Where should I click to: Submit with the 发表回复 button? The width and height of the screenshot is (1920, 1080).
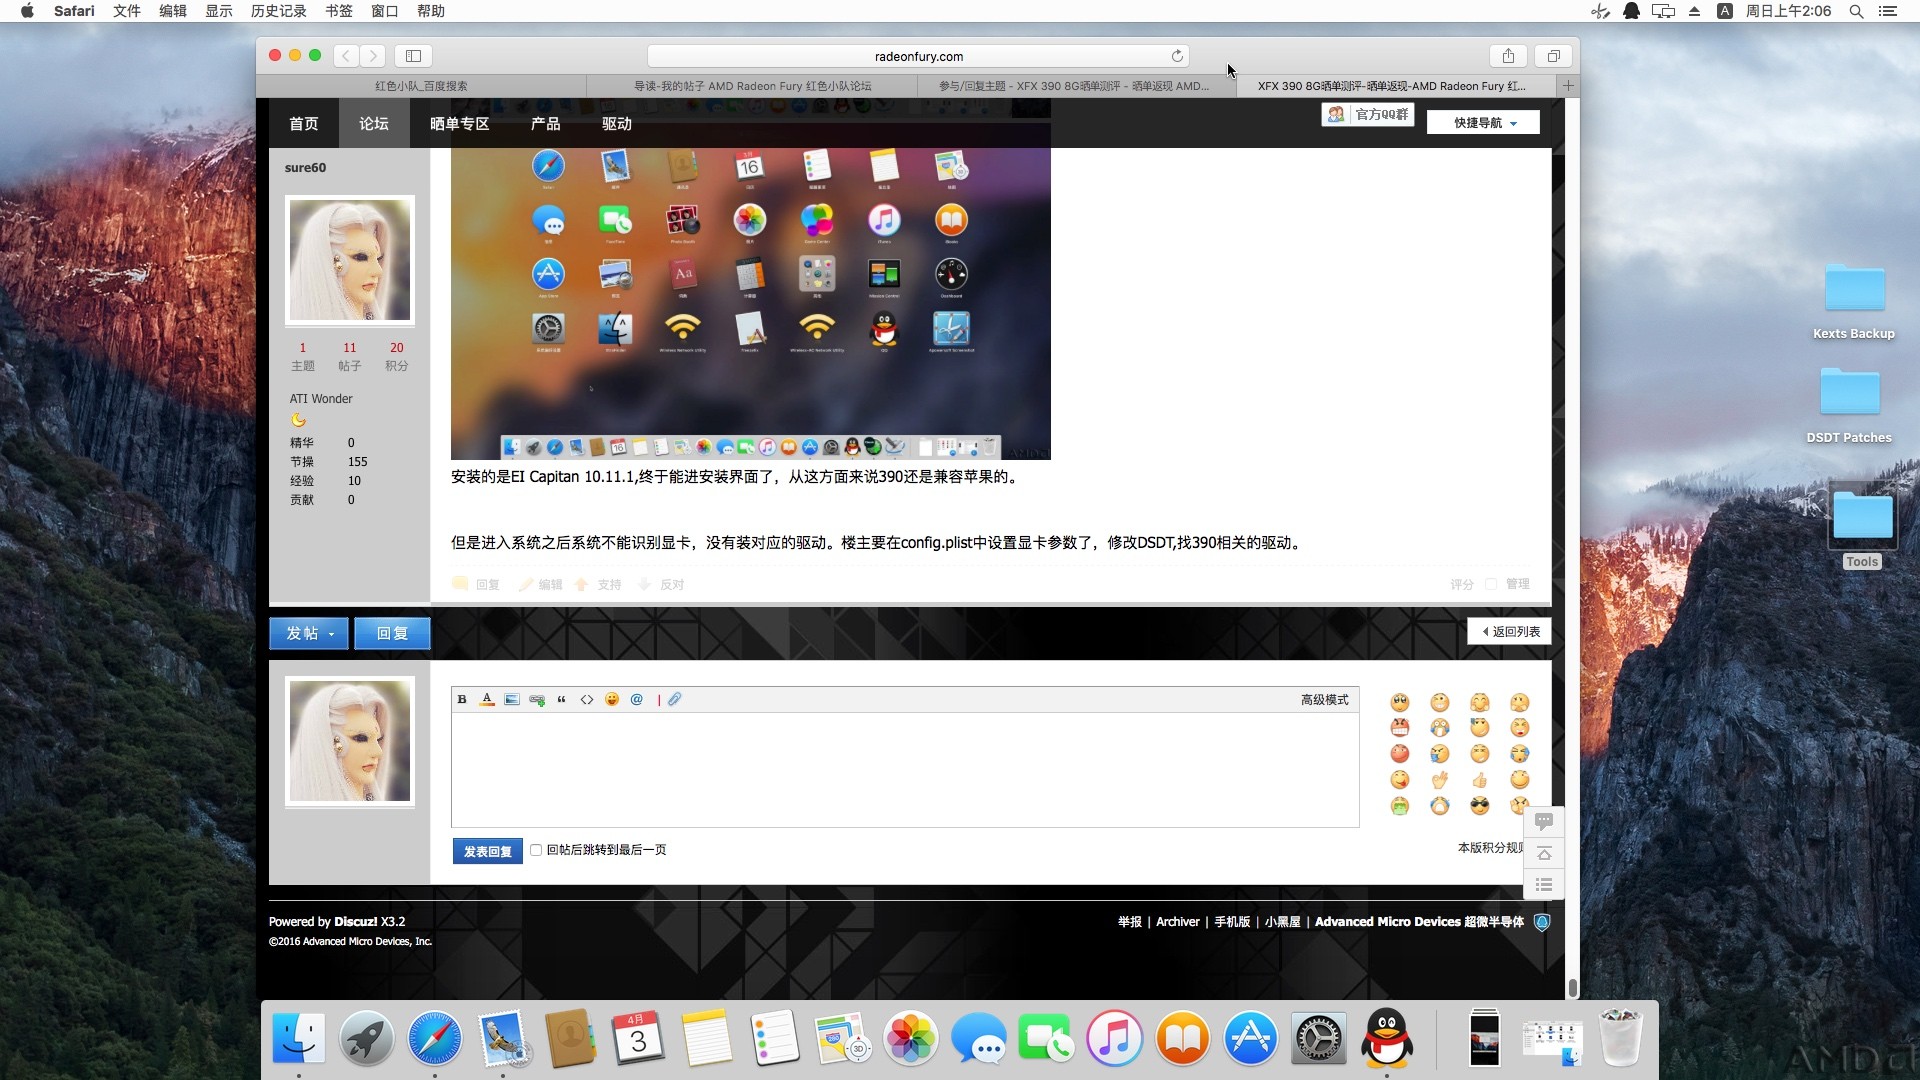click(x=487, y=851)
